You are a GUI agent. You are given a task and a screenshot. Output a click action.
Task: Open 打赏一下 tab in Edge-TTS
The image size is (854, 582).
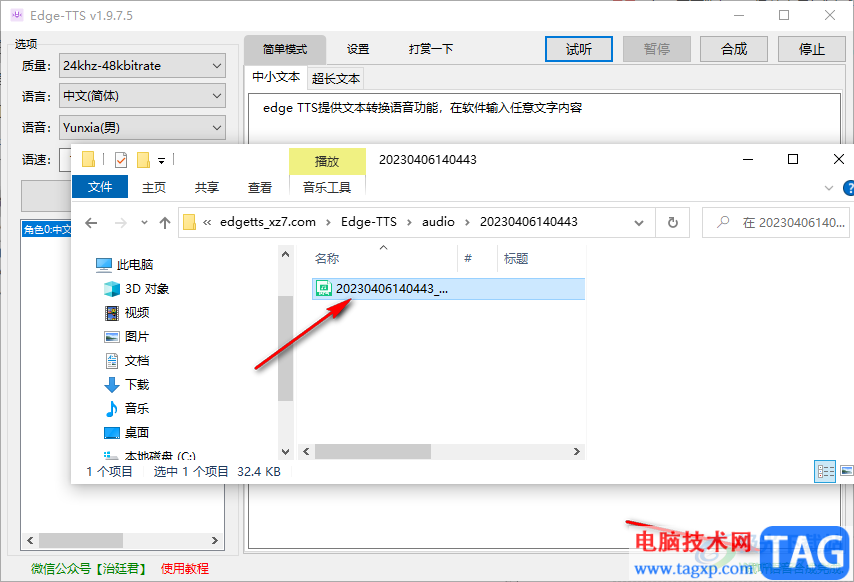tap(431, 50)
